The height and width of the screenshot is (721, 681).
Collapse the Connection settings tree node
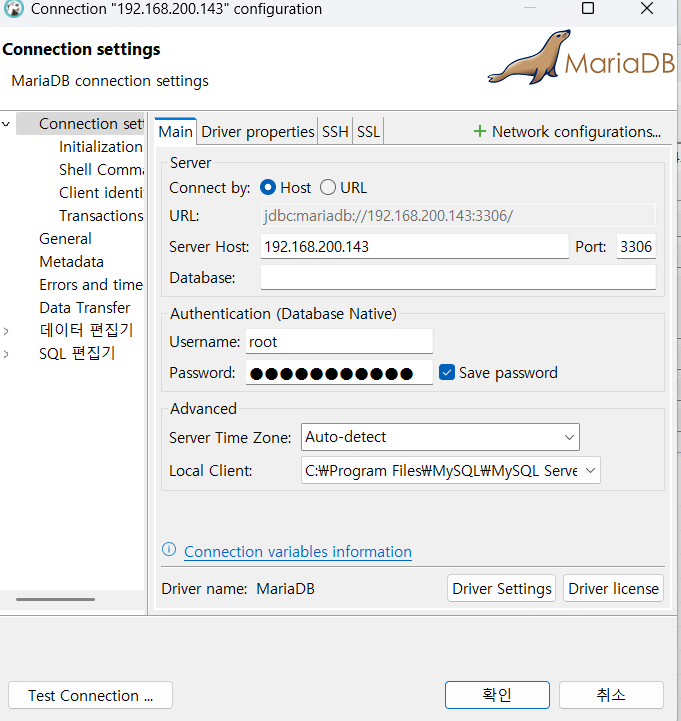6,124
